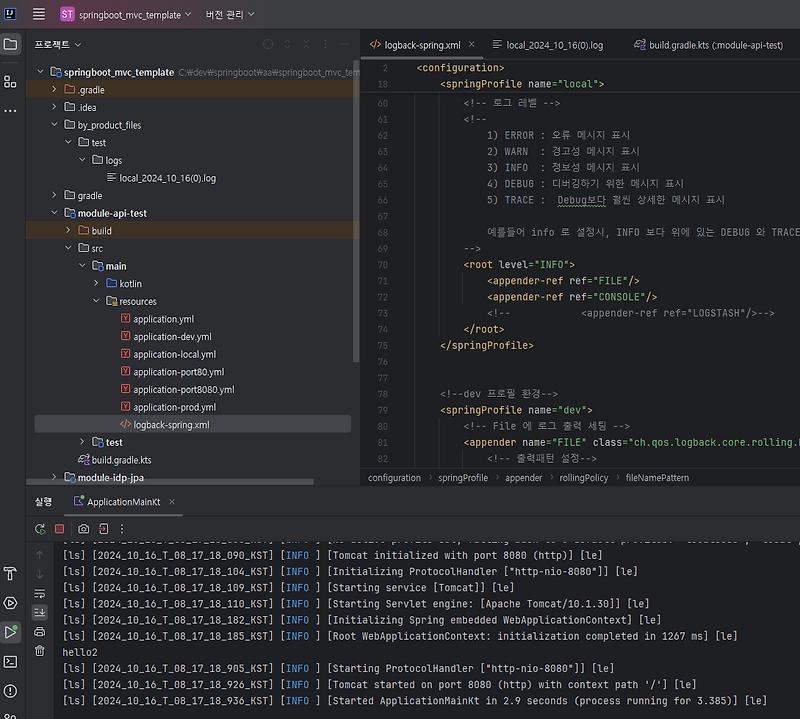This screenshot has height=719, width=800.
Task: Print console contents with printer icon
Action: 40,631
